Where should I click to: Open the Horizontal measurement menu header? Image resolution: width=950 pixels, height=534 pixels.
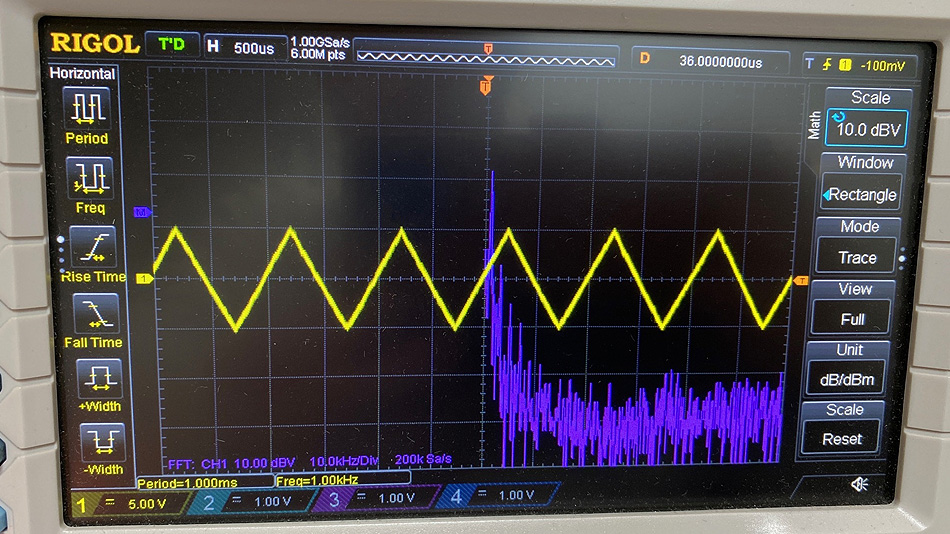(83, 73)
